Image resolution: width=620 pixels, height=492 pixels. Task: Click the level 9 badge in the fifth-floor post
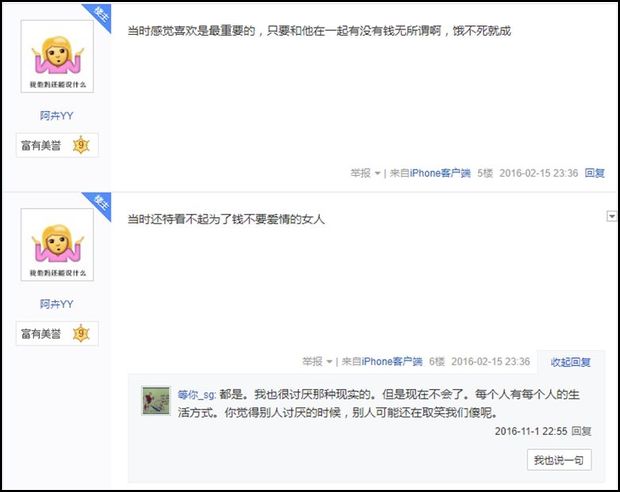[81, 145]
